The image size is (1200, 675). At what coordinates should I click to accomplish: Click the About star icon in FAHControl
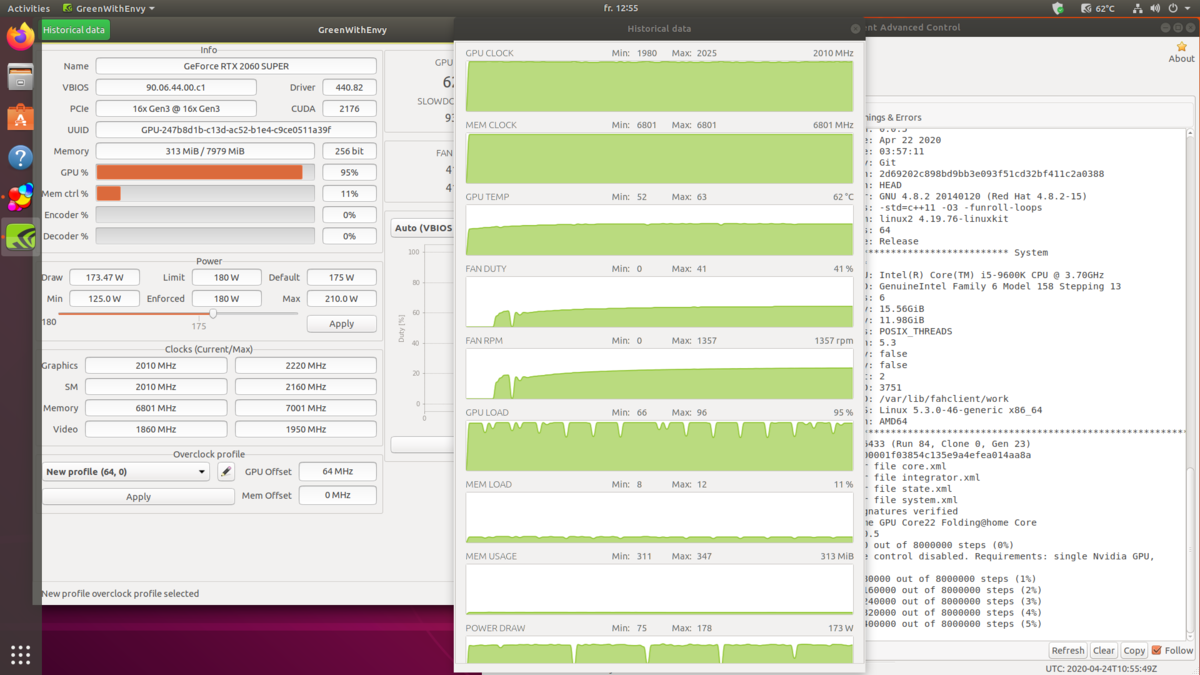[x=1181, y=52]
